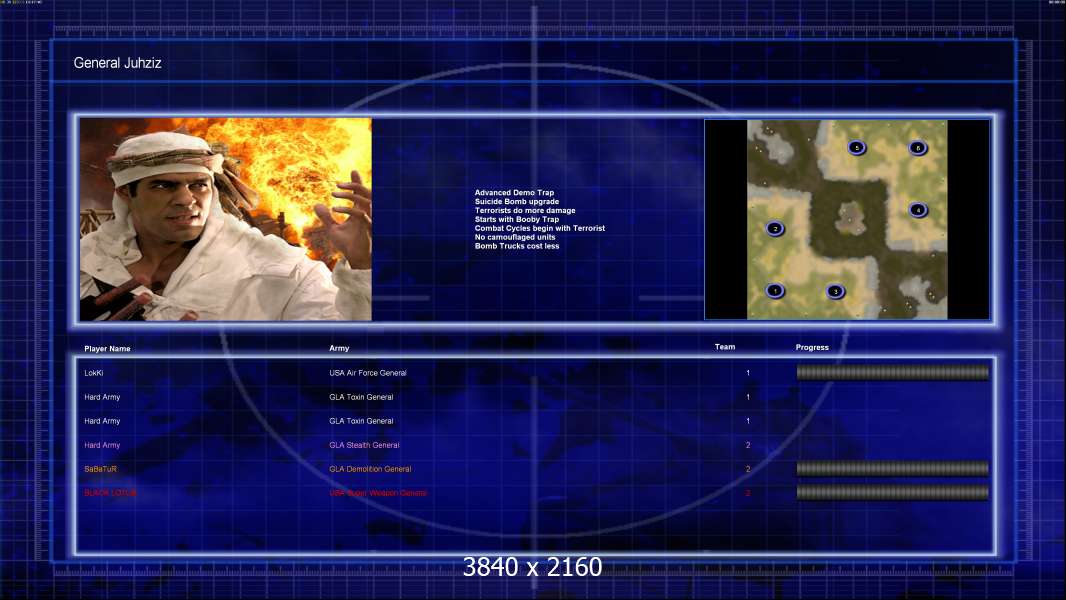This screenshot has width=1066, height=600.
Task: Click "Terrorists do more damage" text
Action: (x=525, y=211)
